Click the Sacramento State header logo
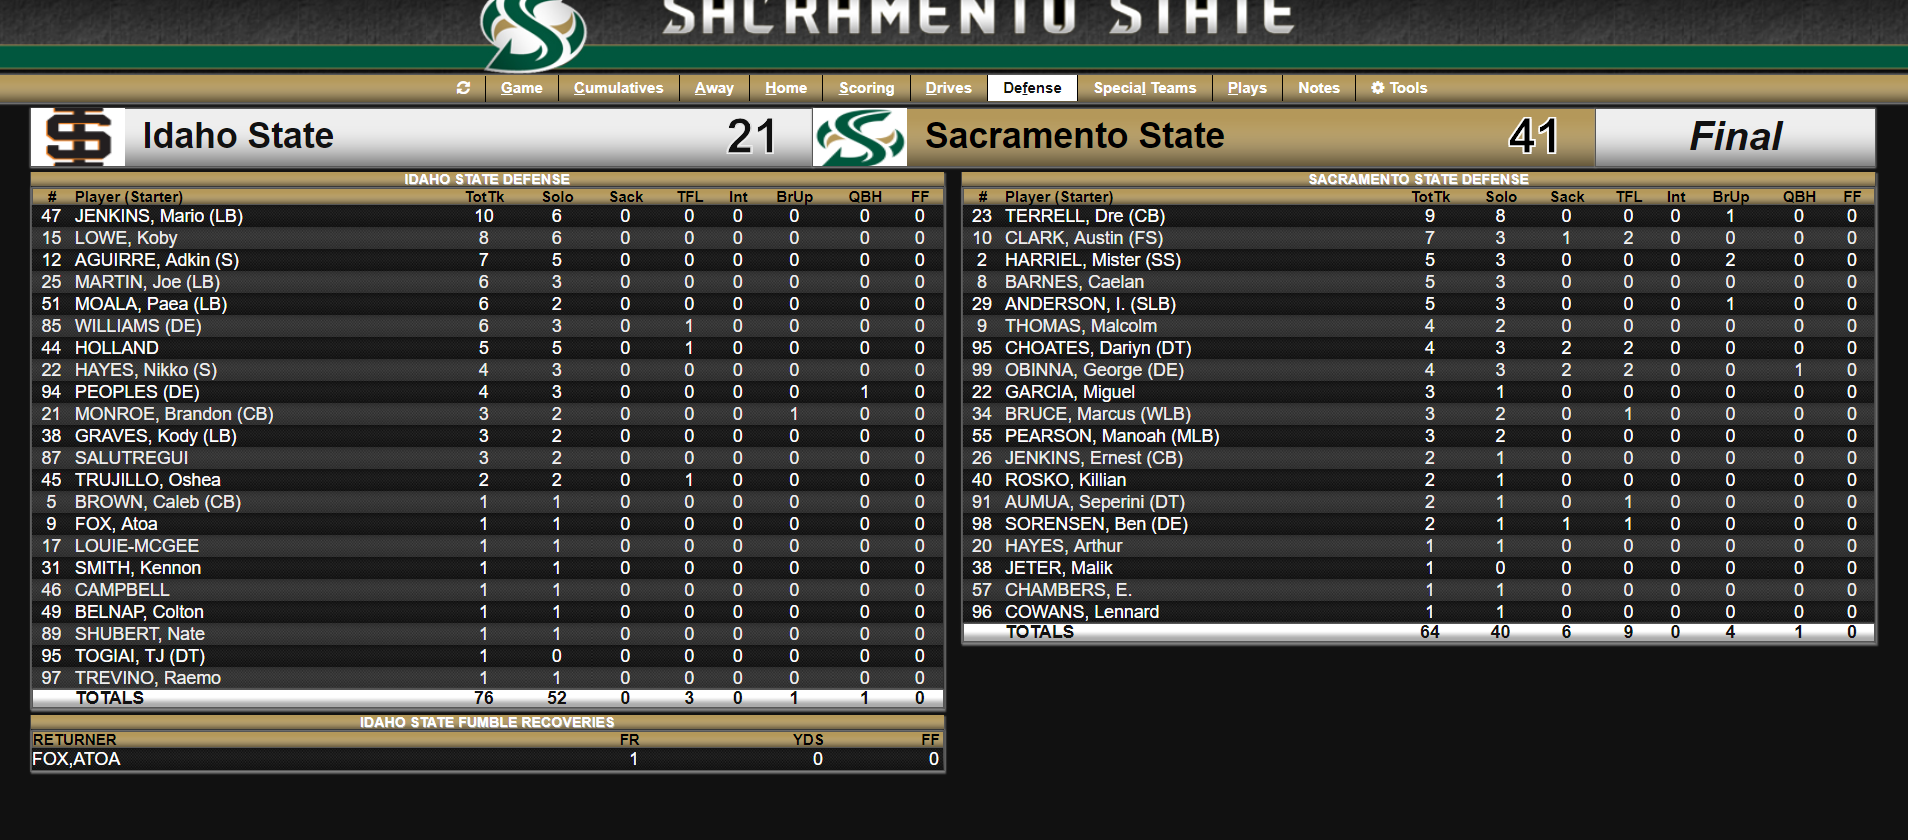The width and height of the screenshot is (1908, 840). coord(533,32)
